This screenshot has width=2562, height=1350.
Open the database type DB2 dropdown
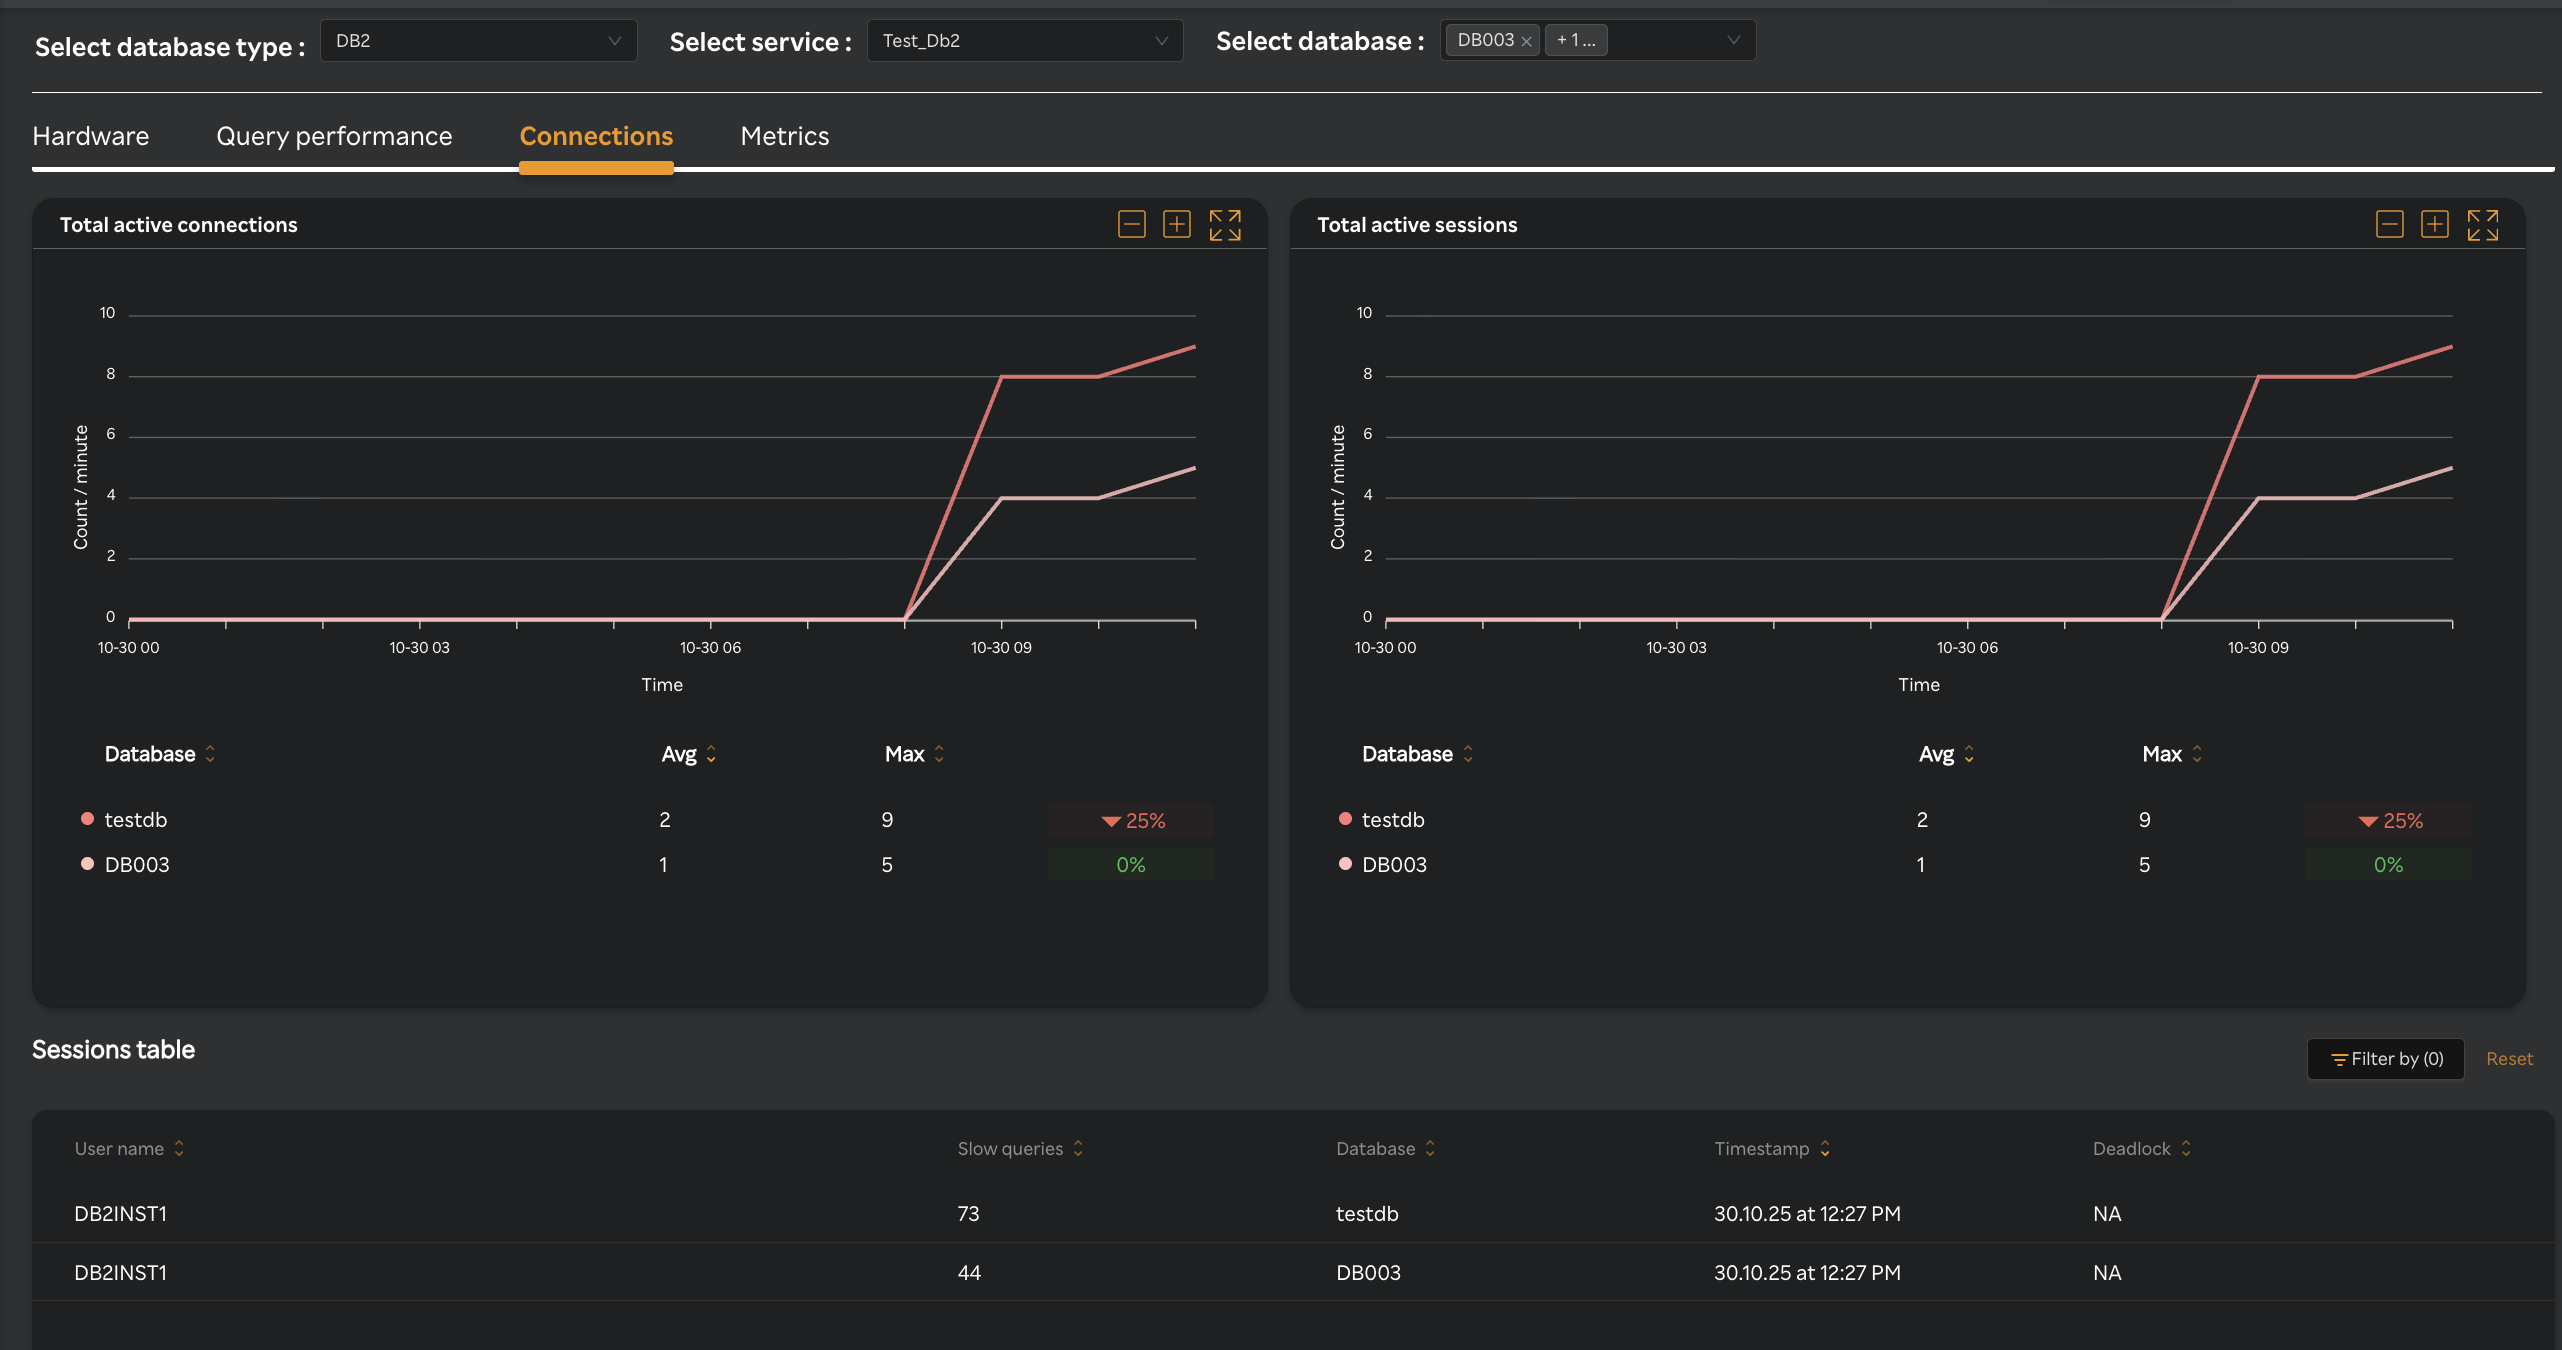click(478, 41)
